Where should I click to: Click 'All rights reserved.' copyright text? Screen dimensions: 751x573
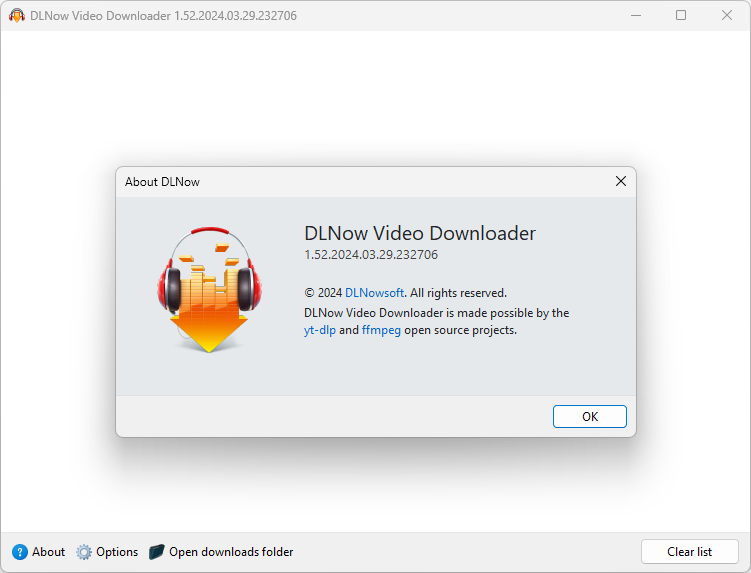[x=458, y=293]
